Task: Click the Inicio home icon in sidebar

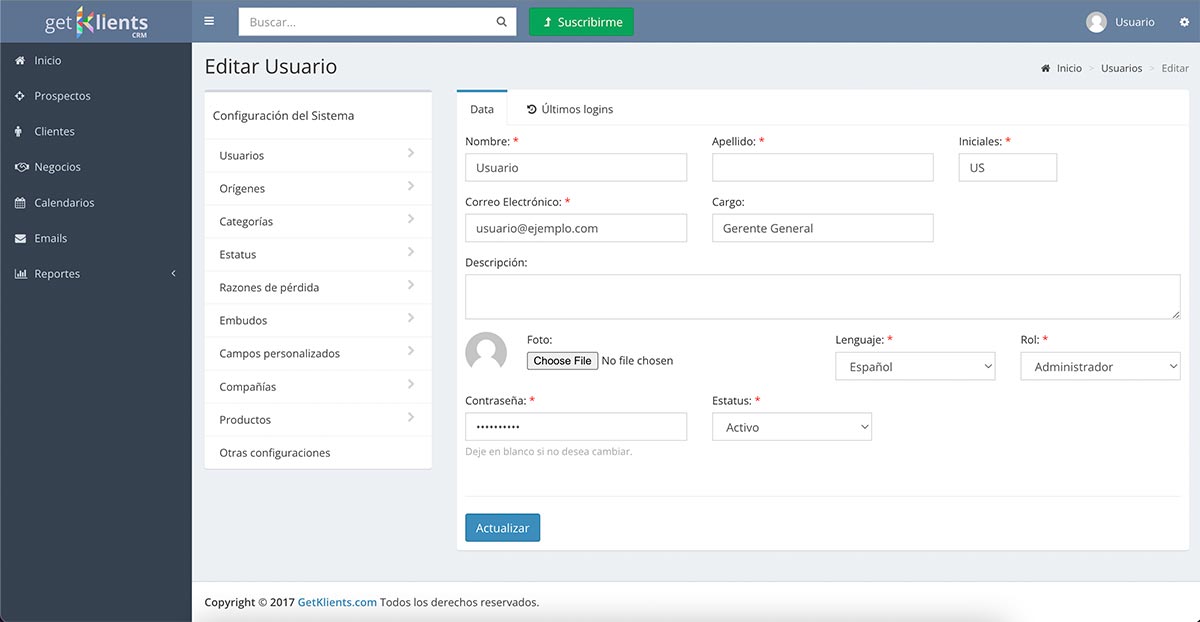Action: coord(20,61)
